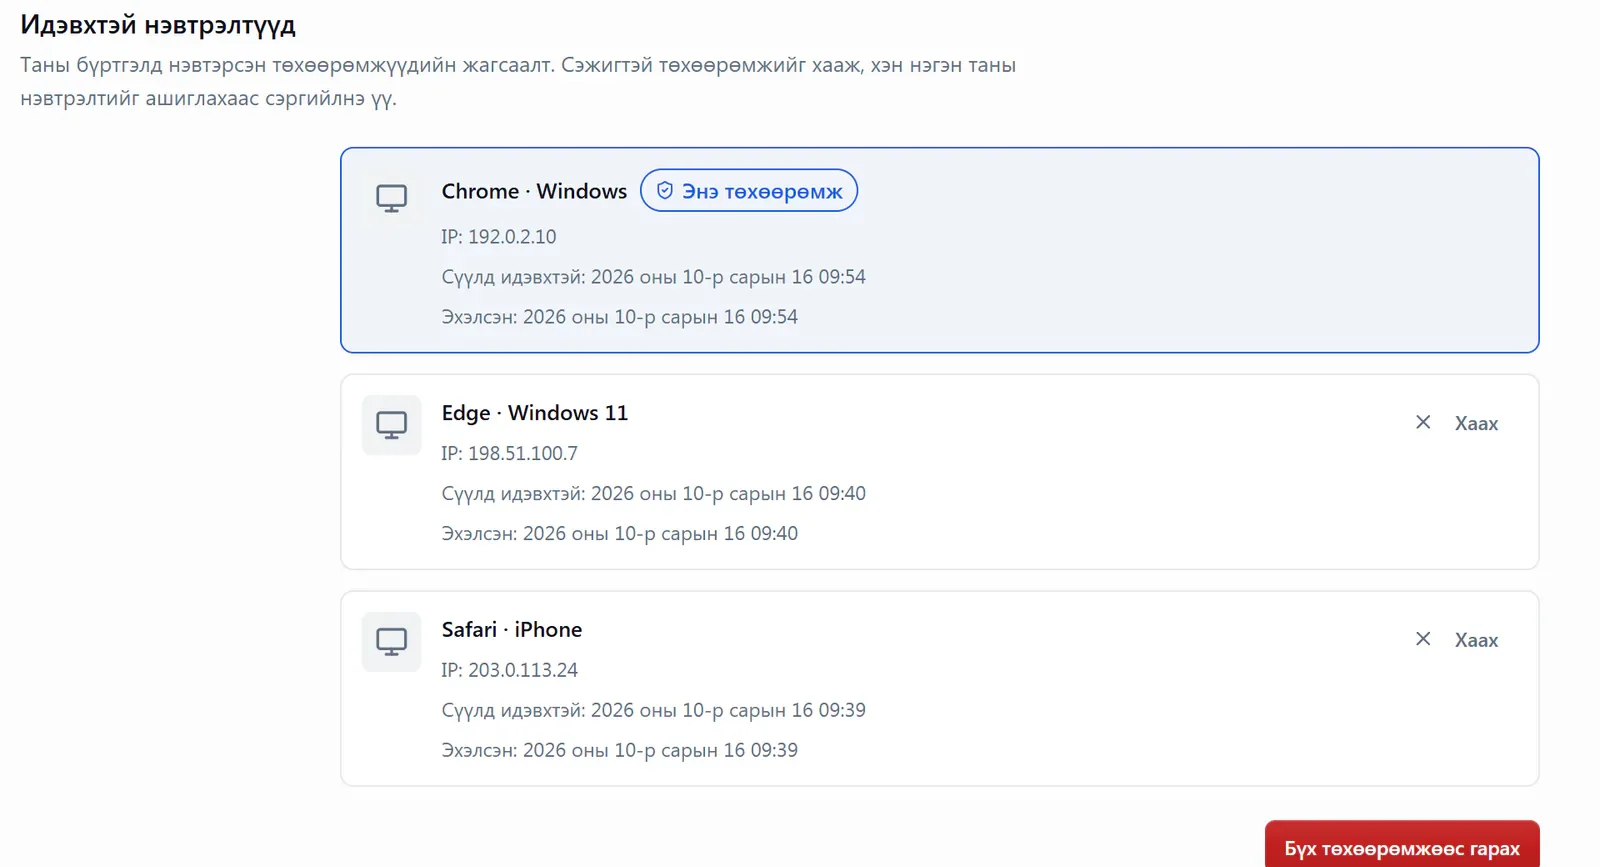Click the monitor icon for Edge Windows 11 session
Viewport: 1600px width, 867px height.
(x=391, y=425)
